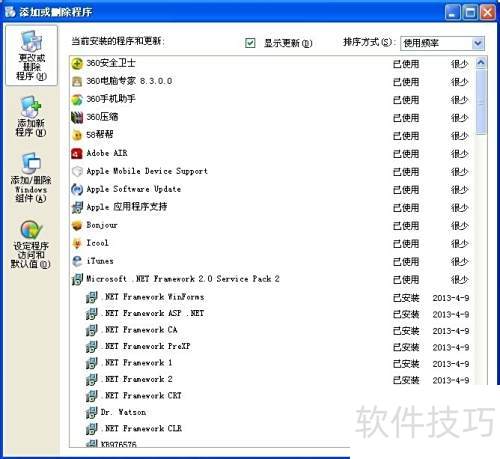Click the 360手机助手 program icon
The image size is (500, 459).
coord(77,99)
